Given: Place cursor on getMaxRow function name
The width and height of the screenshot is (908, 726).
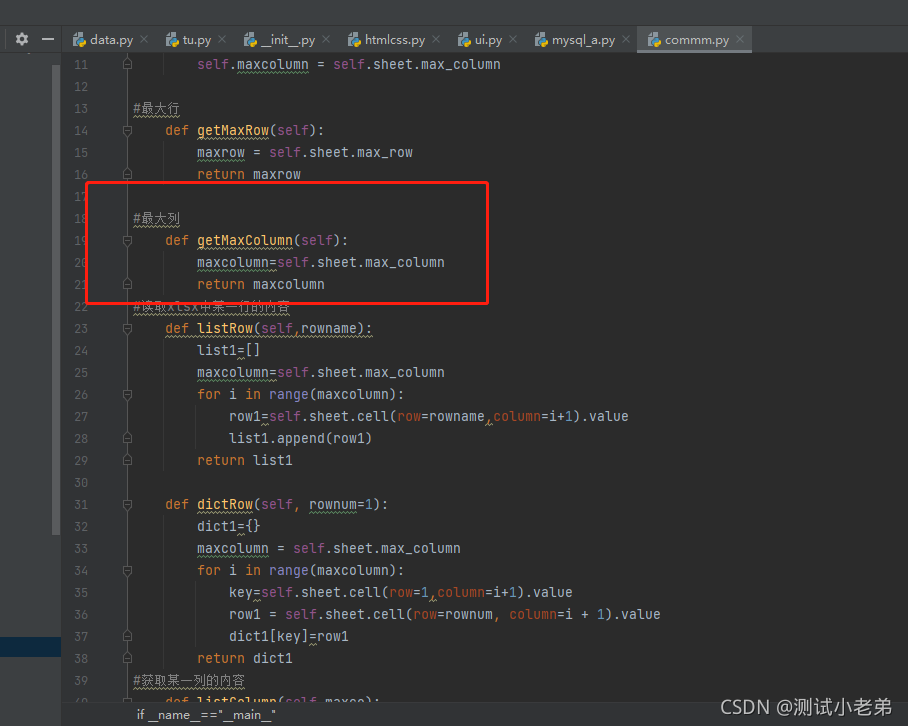Looking at the screenshot, I should pyautogui.click(x=233, y=131).
